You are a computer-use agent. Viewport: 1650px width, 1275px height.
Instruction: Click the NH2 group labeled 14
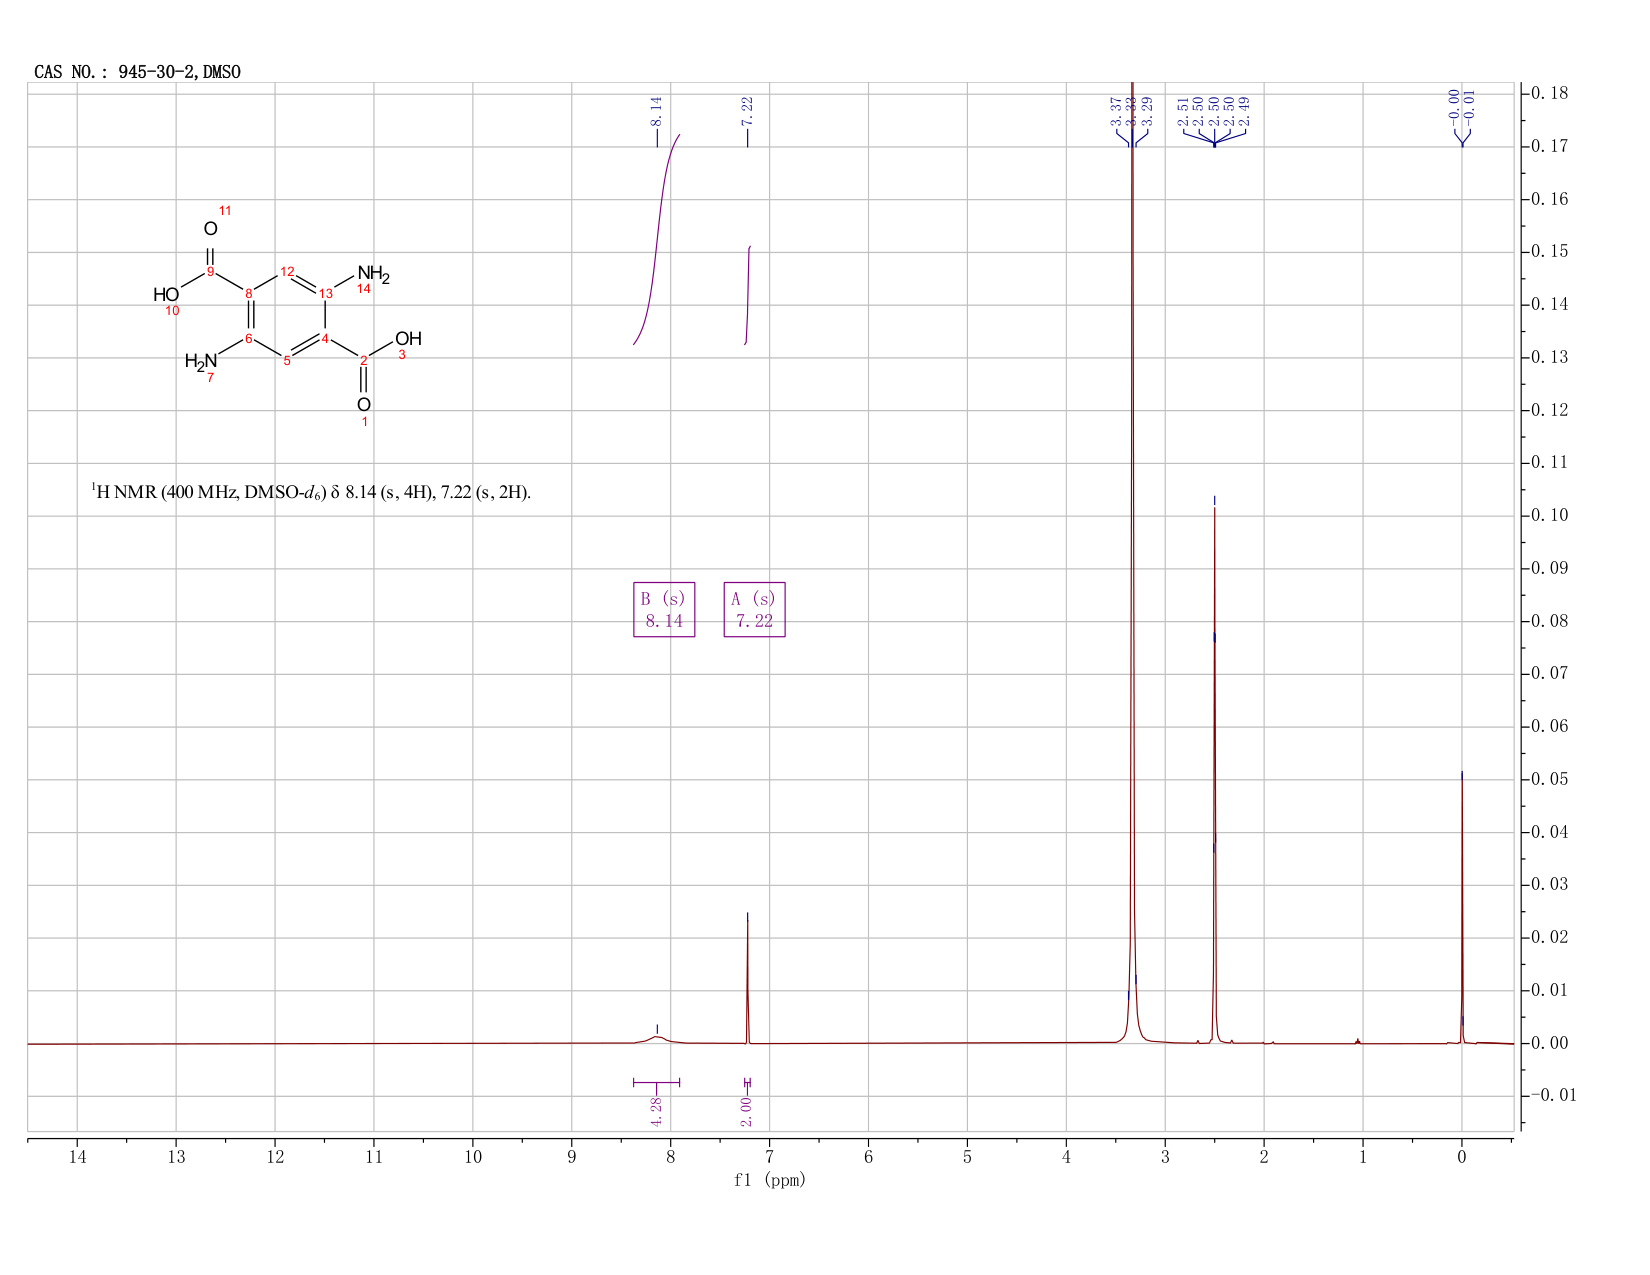click(373, 274)
